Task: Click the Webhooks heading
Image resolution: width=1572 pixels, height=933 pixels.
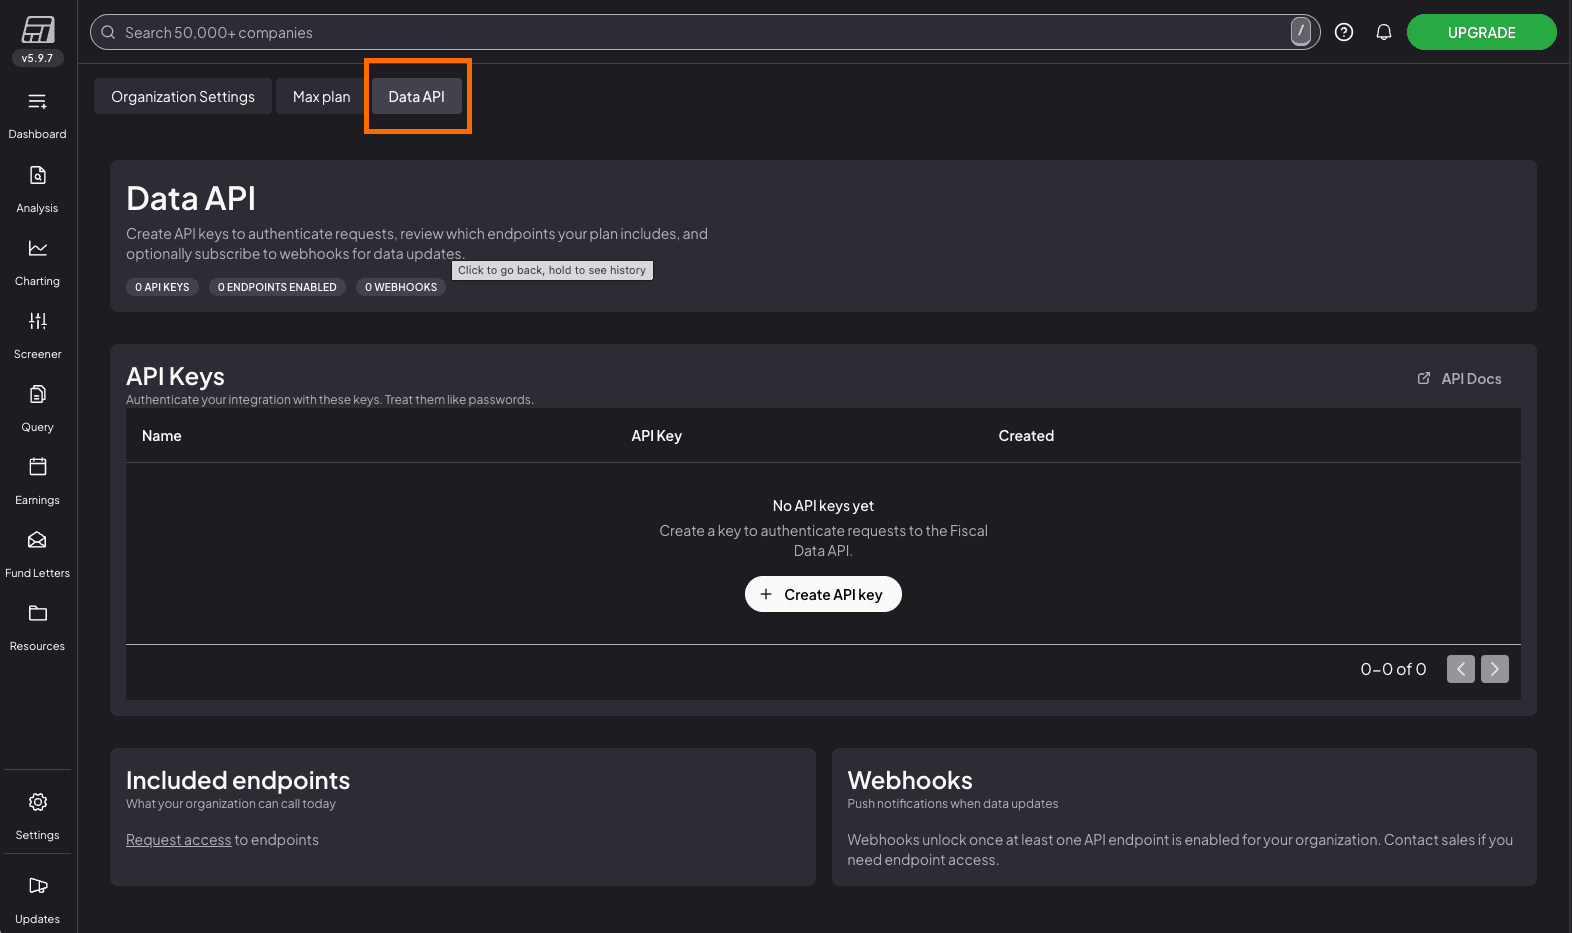Action: click(x=910, y=780)
